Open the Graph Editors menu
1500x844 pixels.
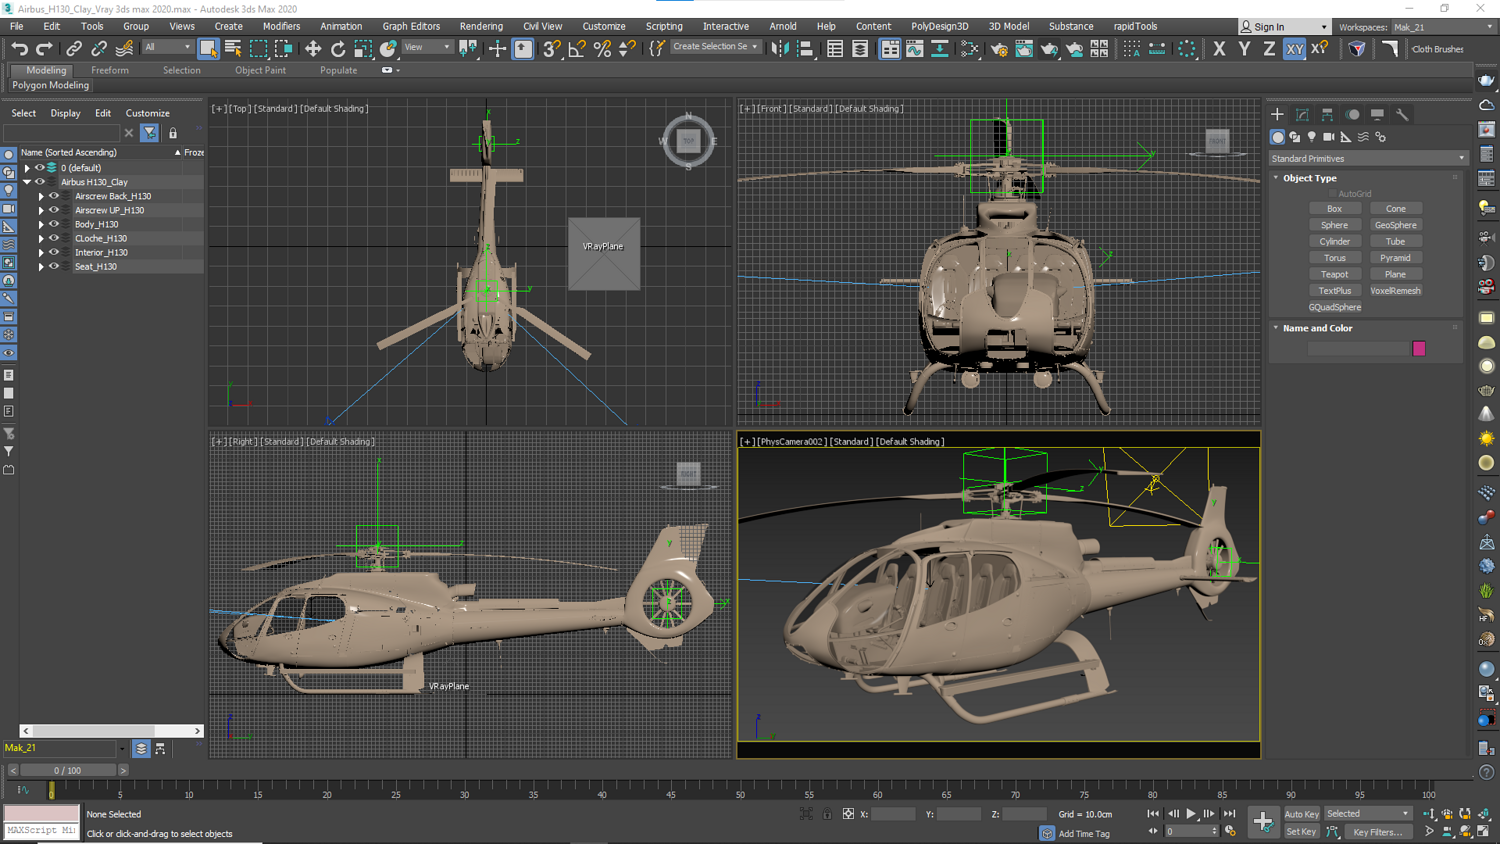[411, 27]
